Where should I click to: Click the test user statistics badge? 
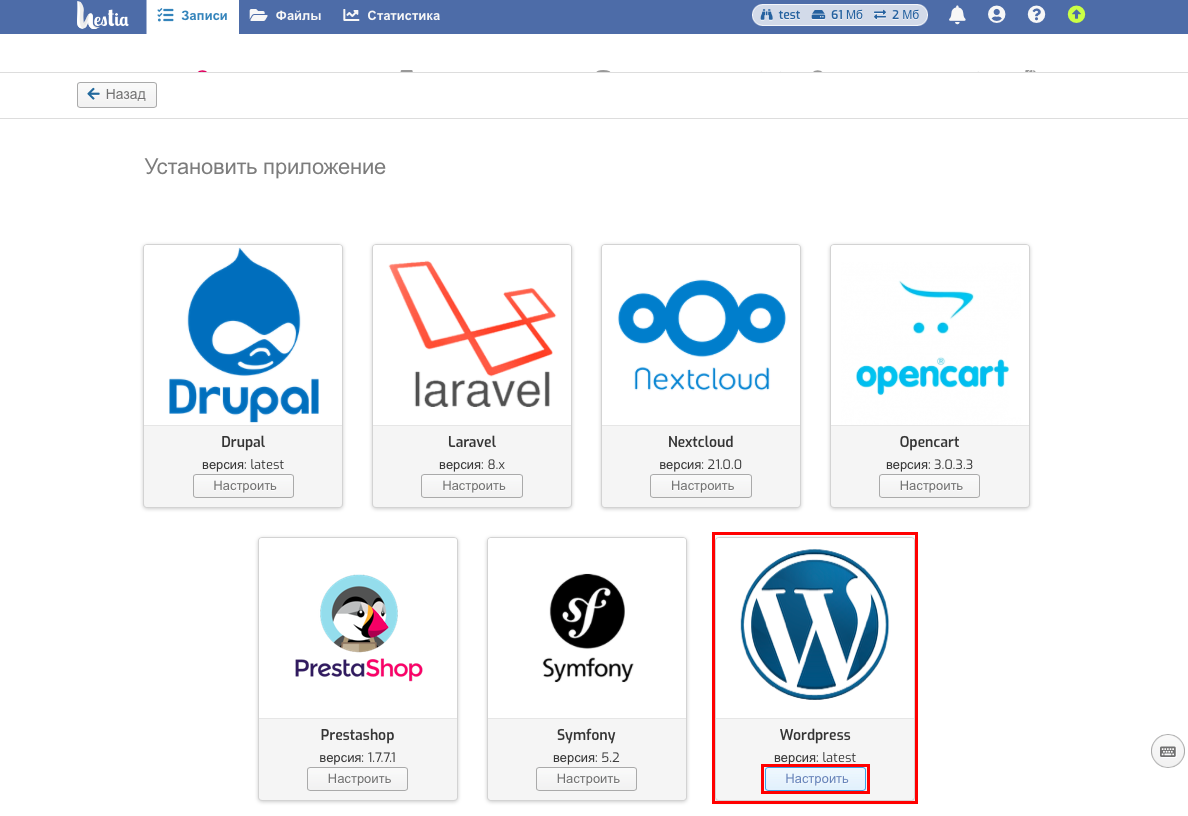(x=839, y=14)
